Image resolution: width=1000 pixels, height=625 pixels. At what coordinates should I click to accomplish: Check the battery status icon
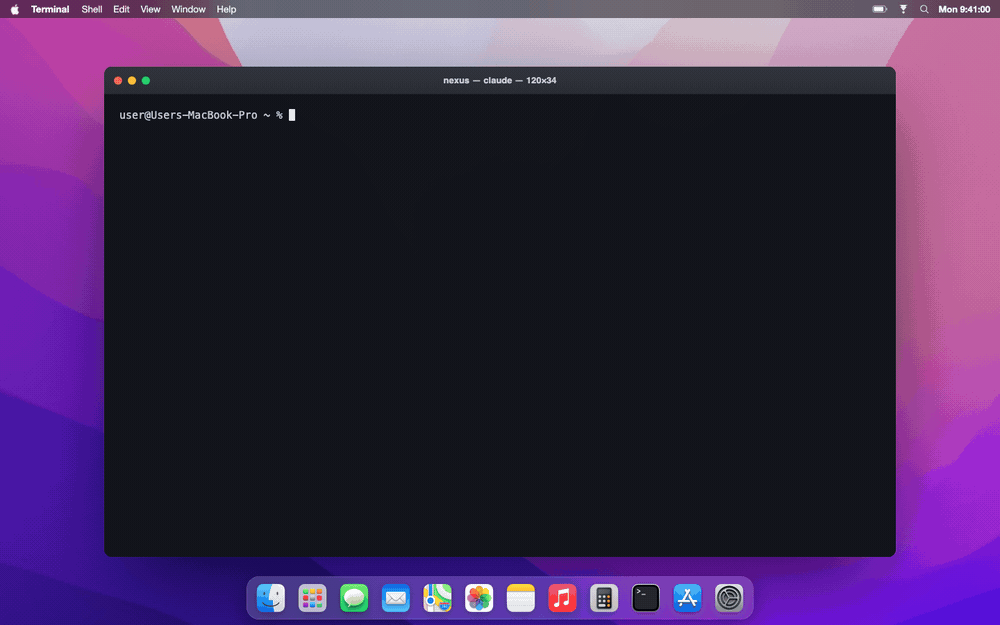tap(879, 9)
